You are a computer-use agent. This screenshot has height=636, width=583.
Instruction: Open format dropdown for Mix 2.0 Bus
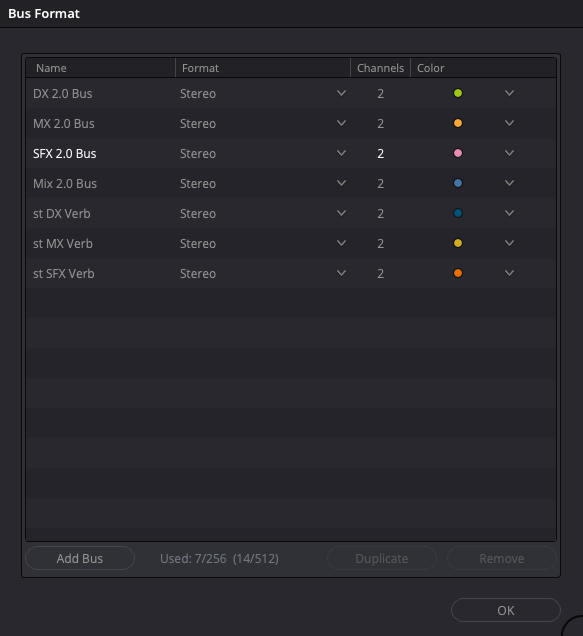(341, 183)
